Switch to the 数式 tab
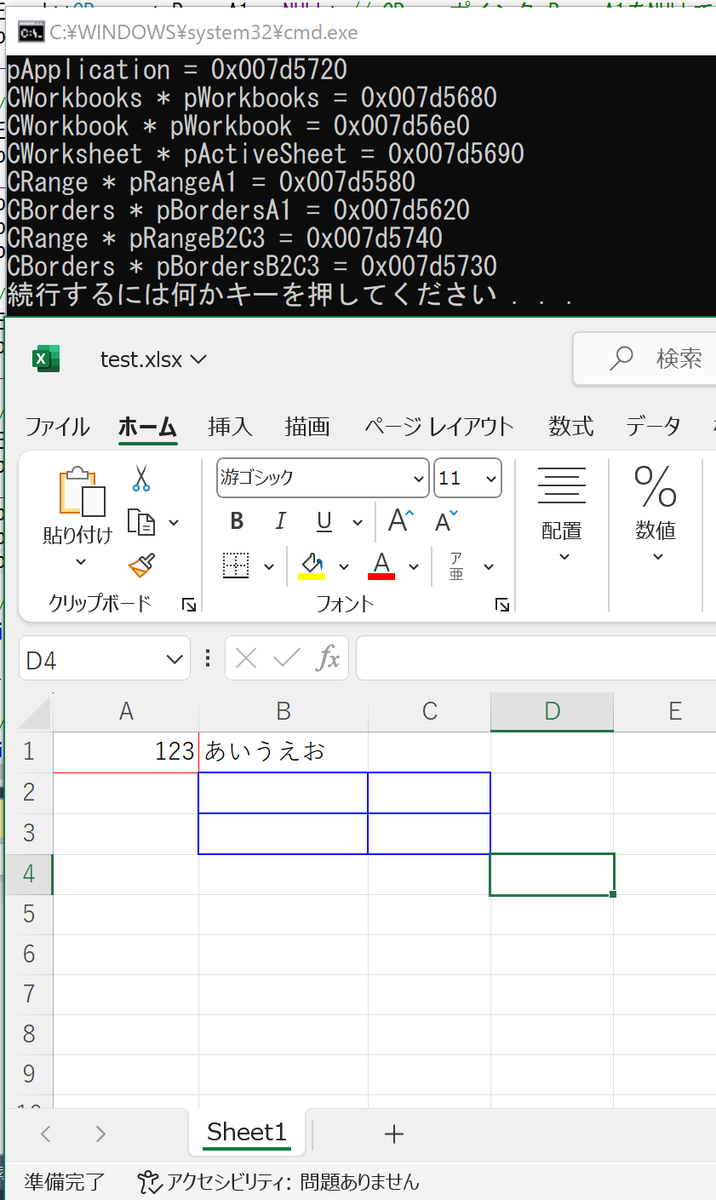716x1200 pixels. point(571,427)
